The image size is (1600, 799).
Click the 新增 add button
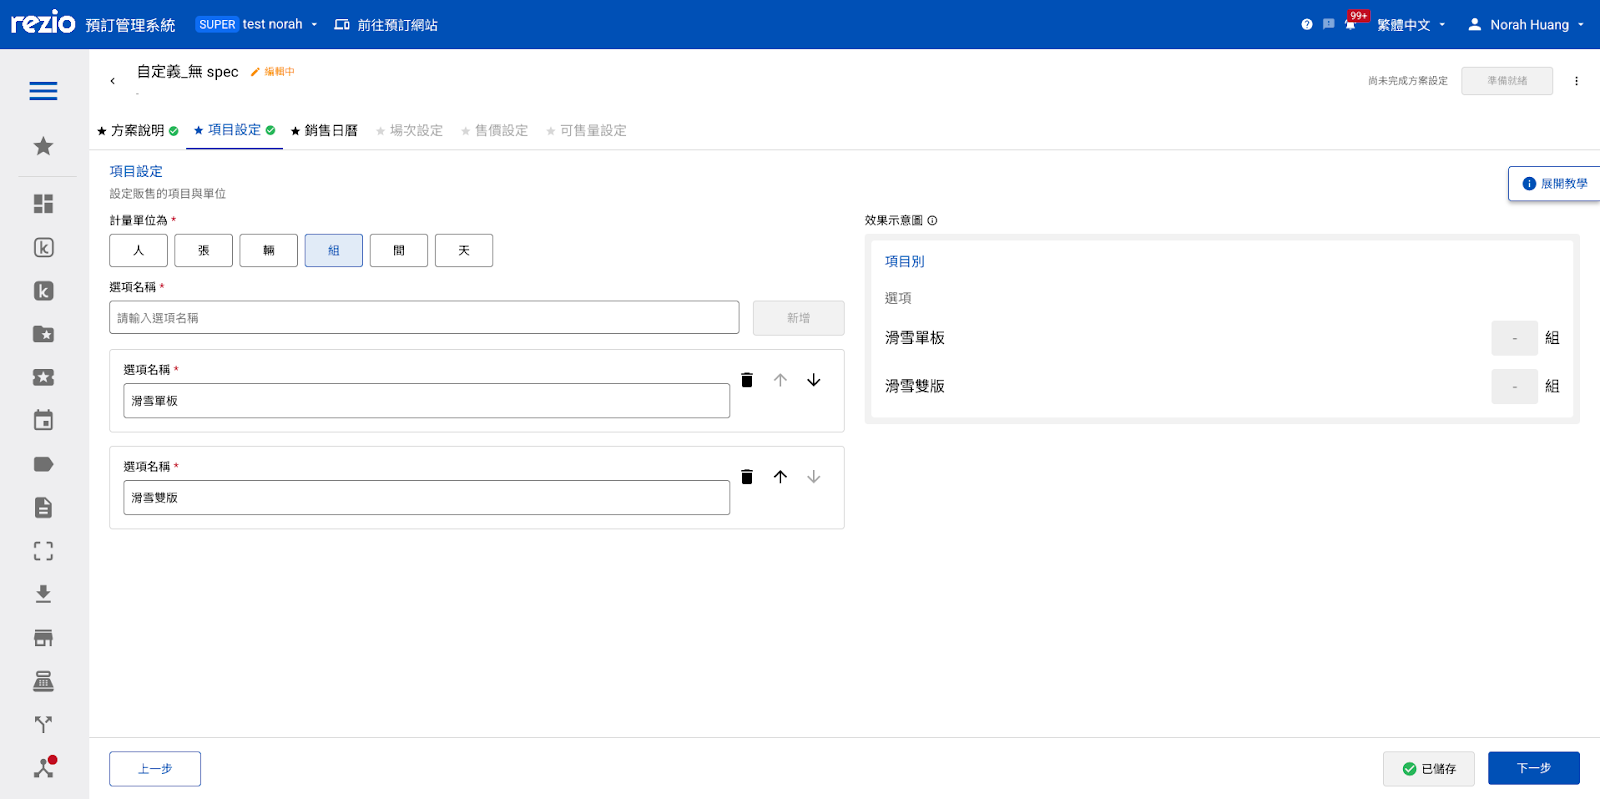point(798,318)
